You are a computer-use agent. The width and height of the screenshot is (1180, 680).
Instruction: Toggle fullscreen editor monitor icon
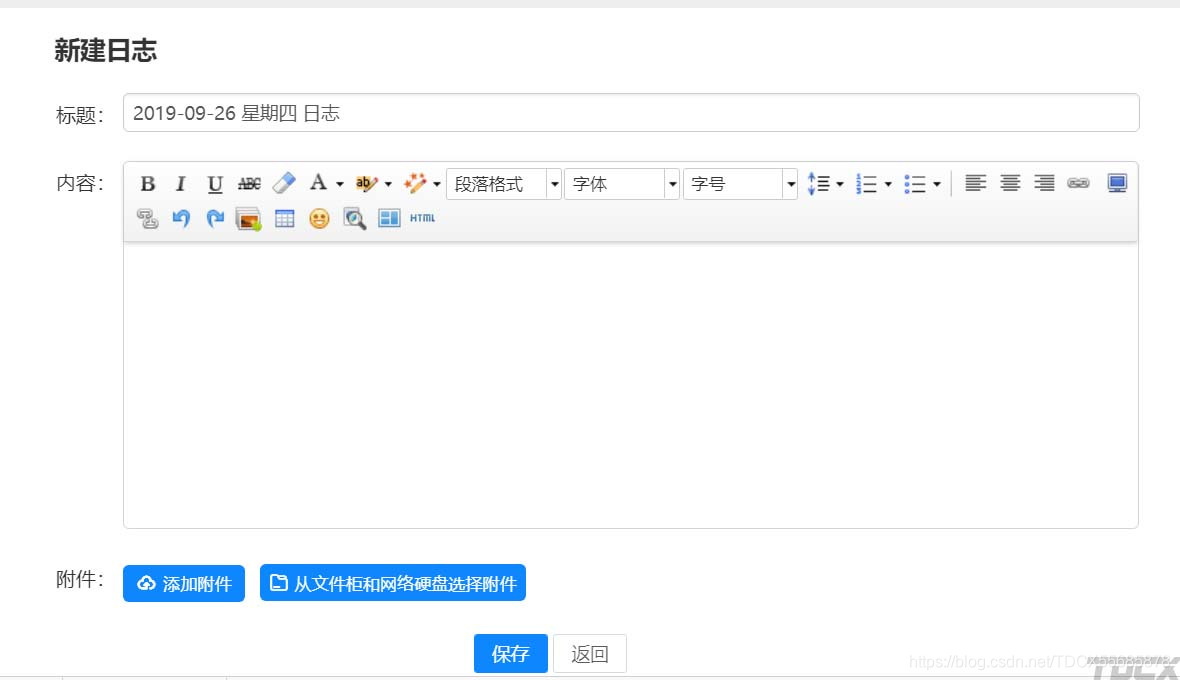coord(1118,183)
